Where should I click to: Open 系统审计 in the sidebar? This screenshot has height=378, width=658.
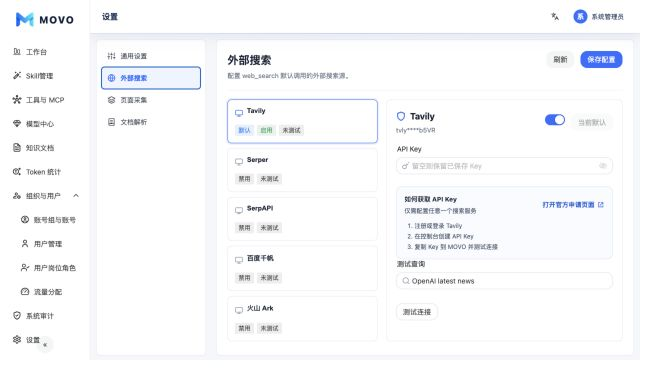coord(40,316)
